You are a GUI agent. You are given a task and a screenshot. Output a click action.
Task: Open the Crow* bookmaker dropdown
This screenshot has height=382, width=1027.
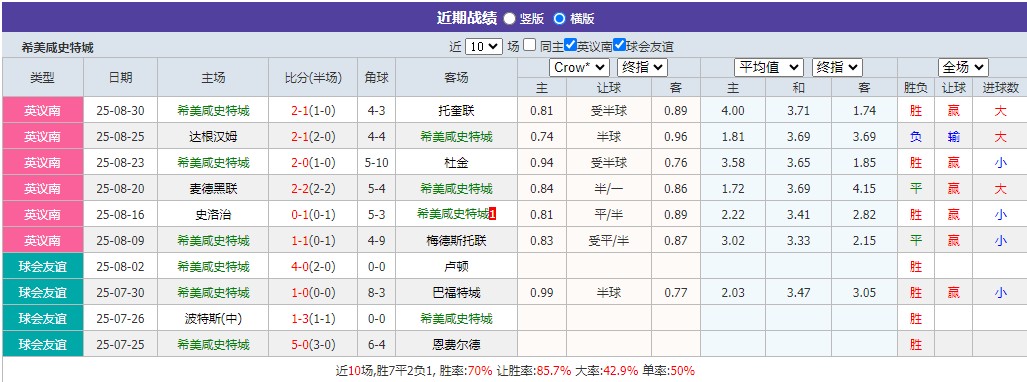[x=580, y=67]
